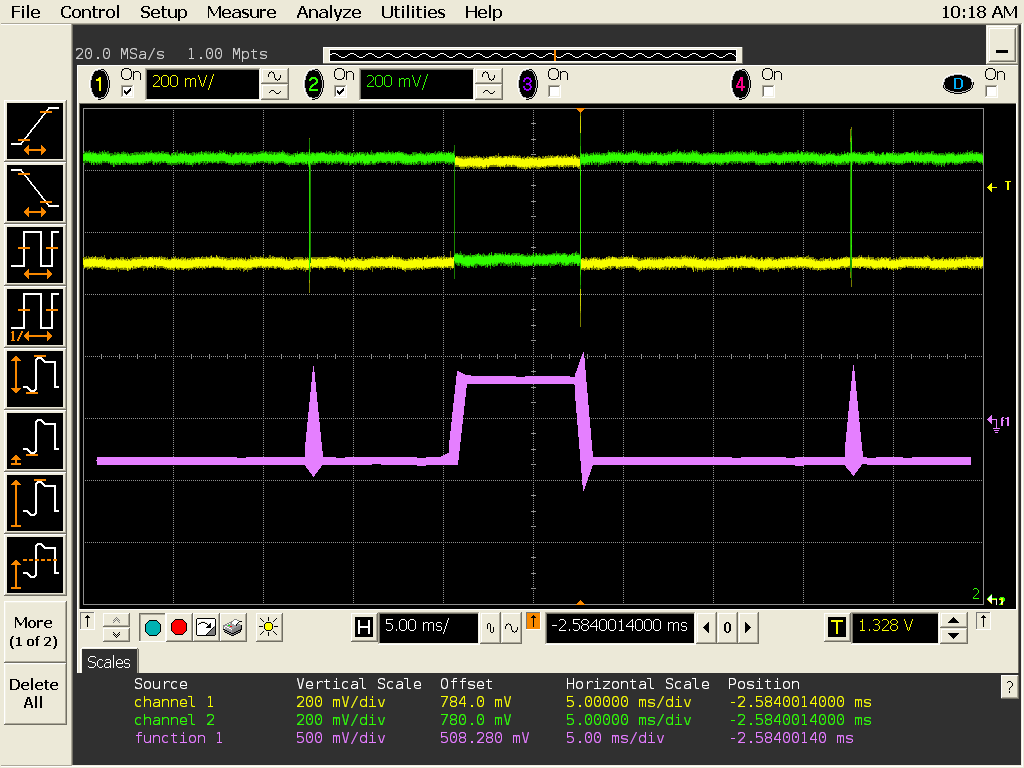Click the double-chevron expand collapse button
This screenshot has width=1024, height=768.
click(x=116, y=628)
